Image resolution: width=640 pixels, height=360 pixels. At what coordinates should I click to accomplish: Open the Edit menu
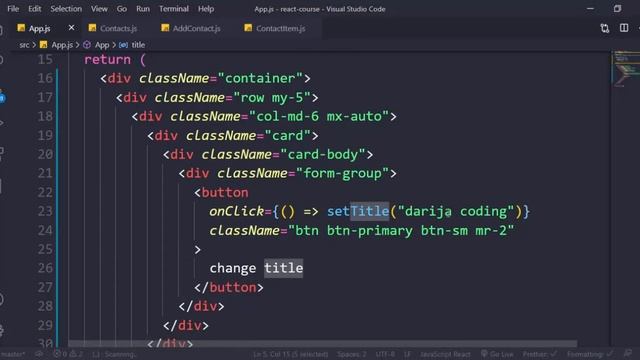pyautogui.click(x=35, y=9)
